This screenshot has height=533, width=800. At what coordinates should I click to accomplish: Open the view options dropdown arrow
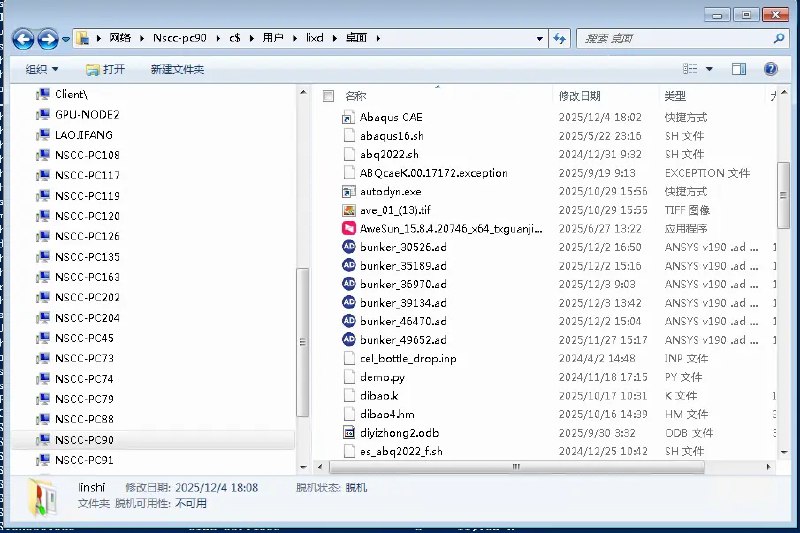click(709, 69)
